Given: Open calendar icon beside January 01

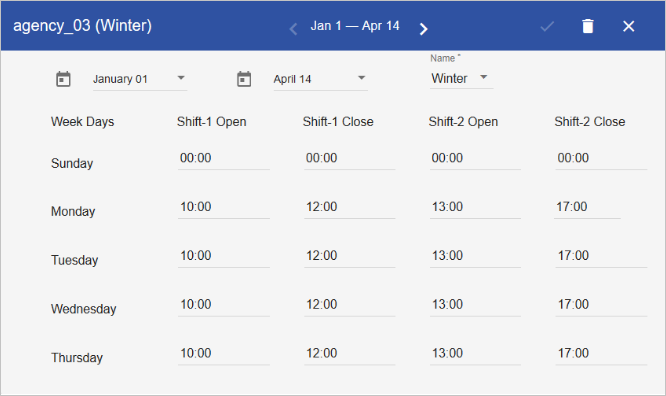Looking at the screenshot, I should pyautogui.click(x=63, y=79).
